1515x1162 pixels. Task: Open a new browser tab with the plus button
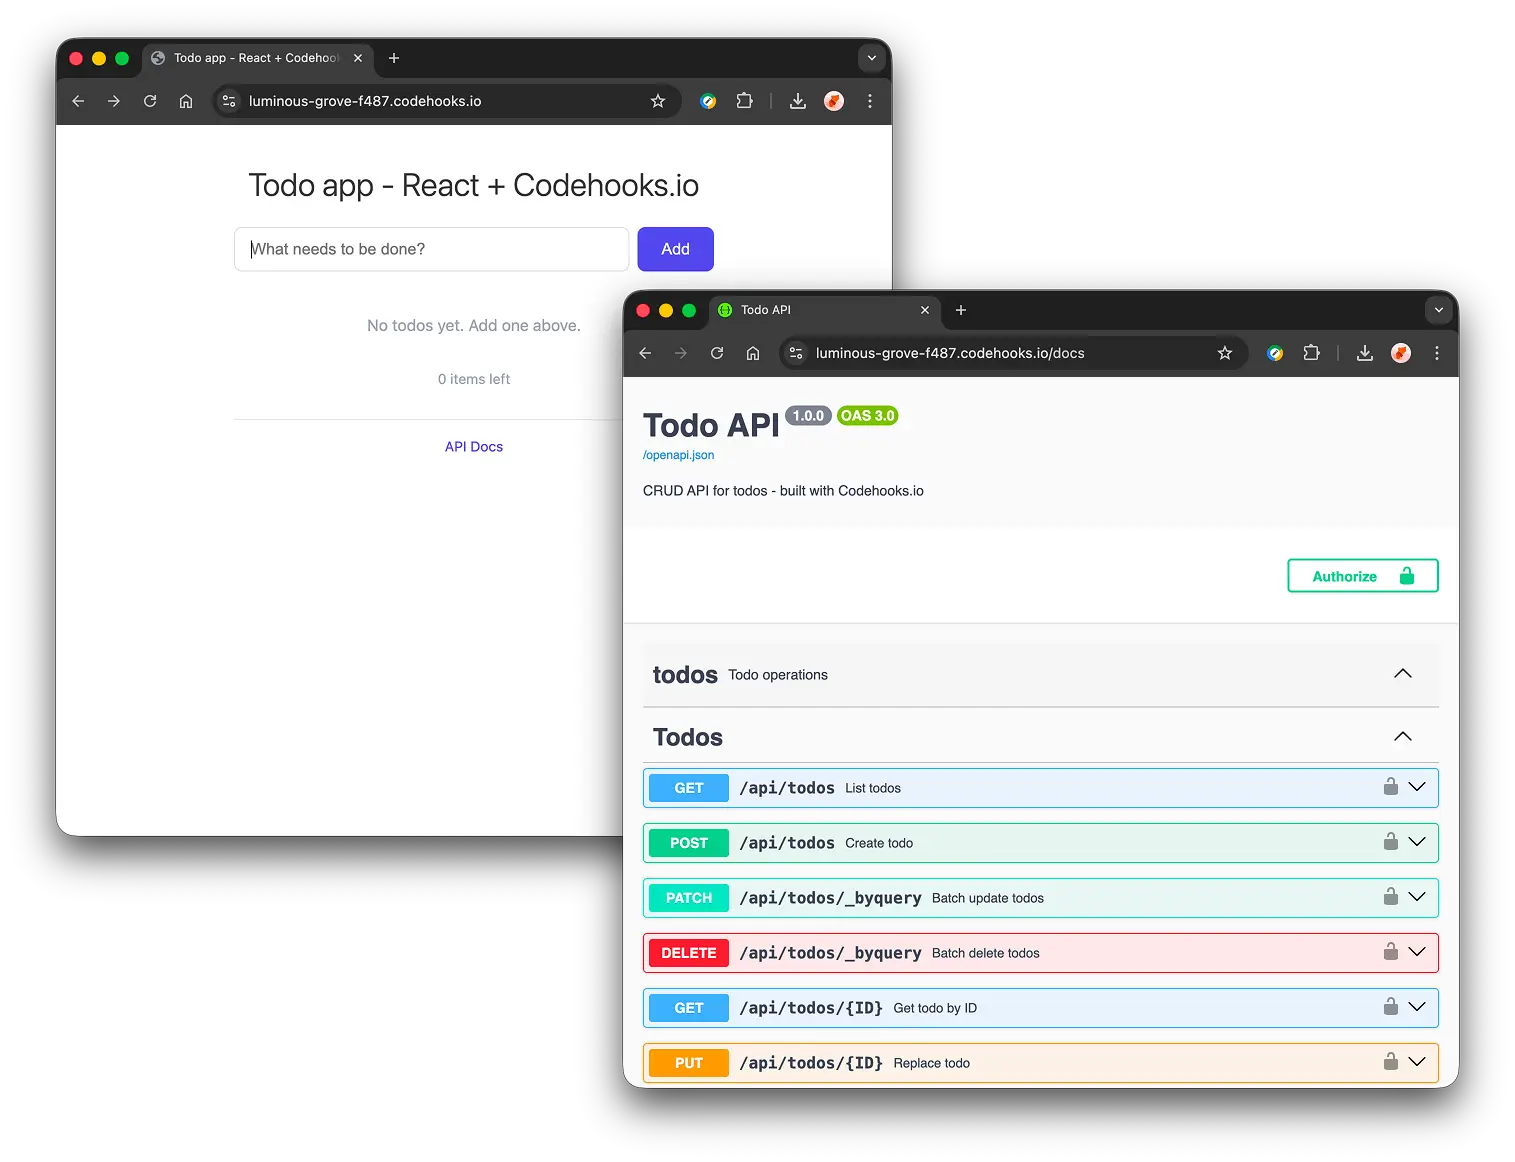pos(960,311)
